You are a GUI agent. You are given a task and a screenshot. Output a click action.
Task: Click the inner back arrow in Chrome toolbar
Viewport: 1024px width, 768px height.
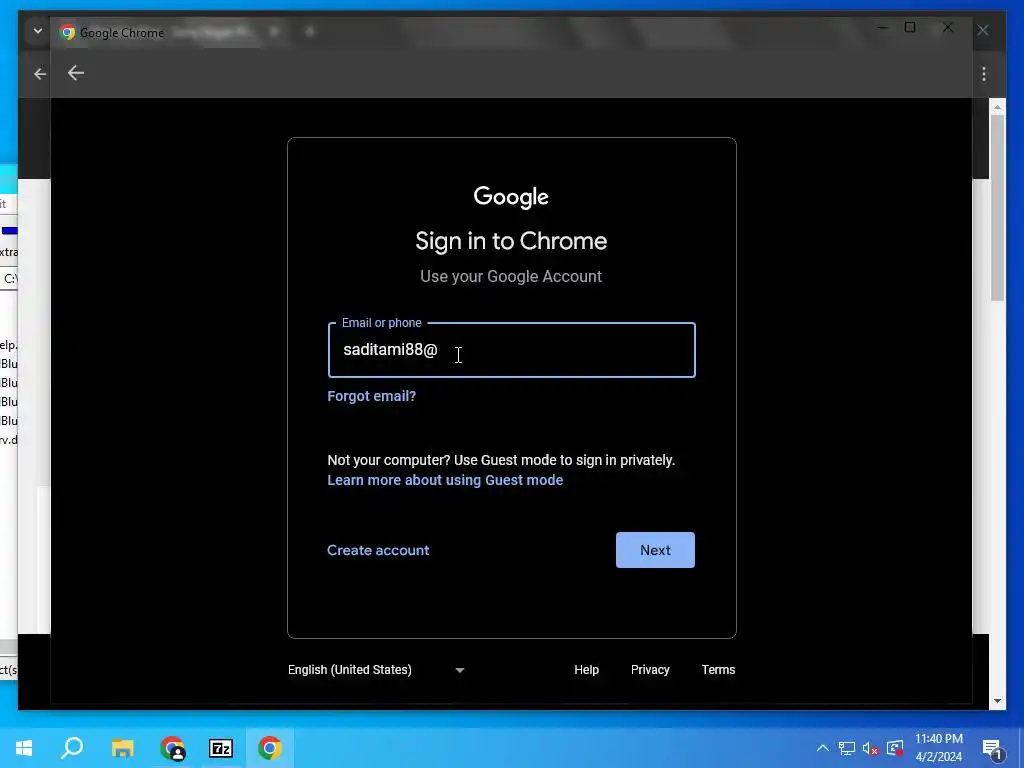[76, 73]
